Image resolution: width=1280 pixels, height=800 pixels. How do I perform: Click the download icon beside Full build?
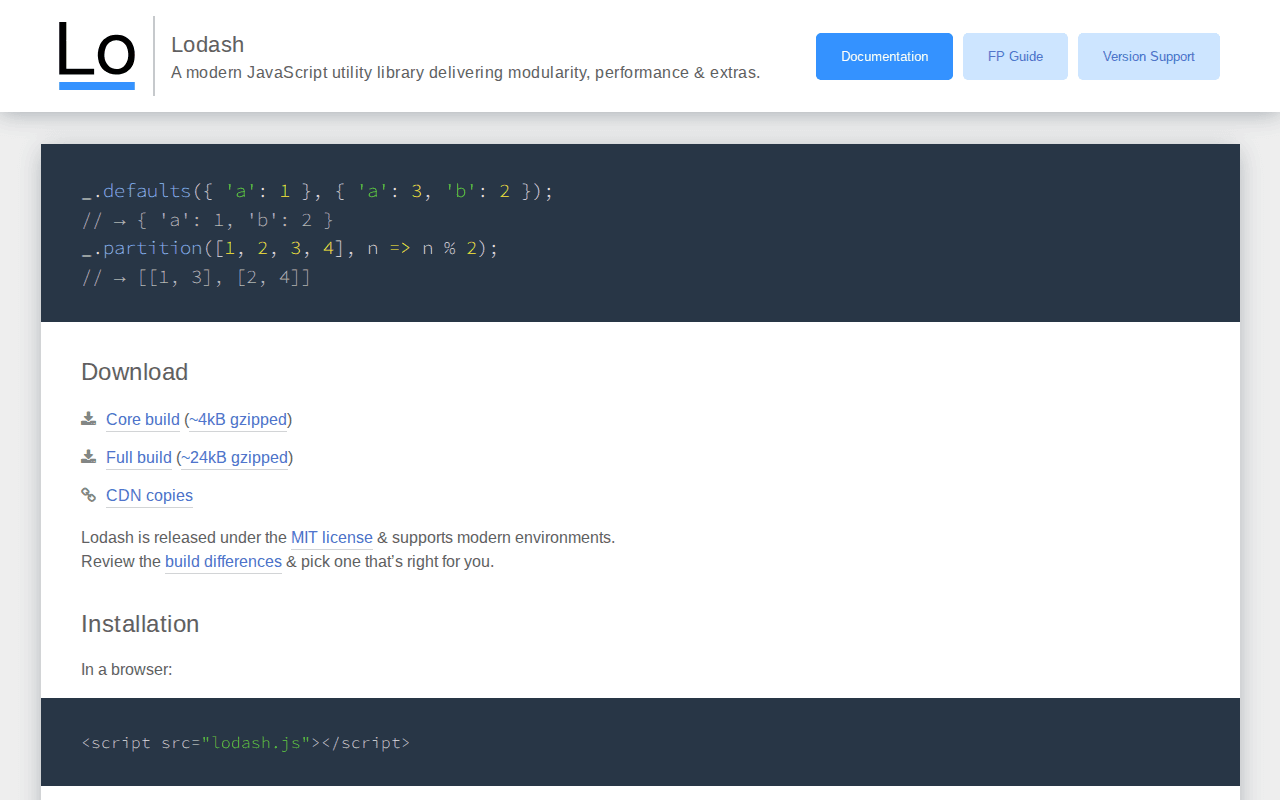pyautogui.click(x=89, y=457)
